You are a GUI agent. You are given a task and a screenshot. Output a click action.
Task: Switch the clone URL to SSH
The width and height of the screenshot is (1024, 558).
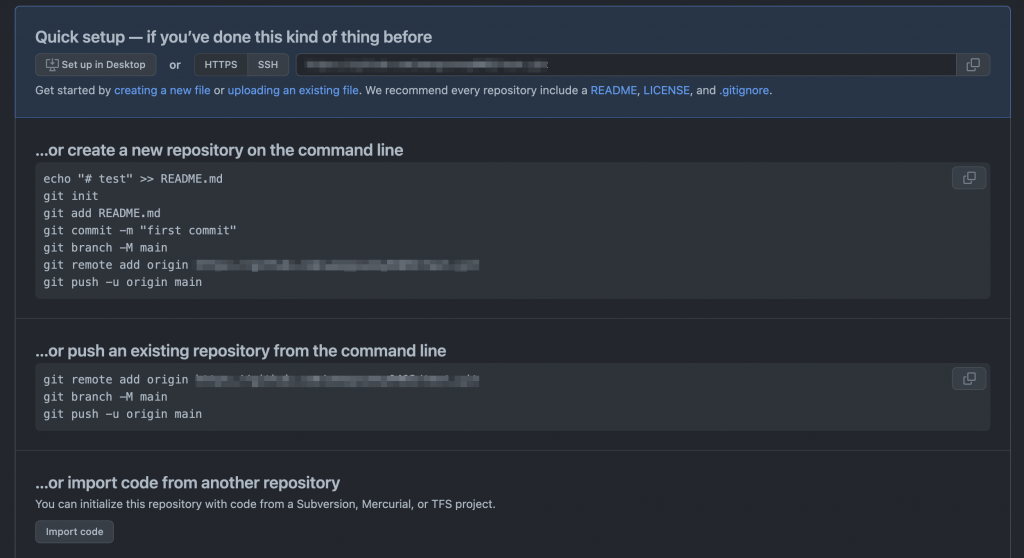pyautogui.click(x=268, y=65)
